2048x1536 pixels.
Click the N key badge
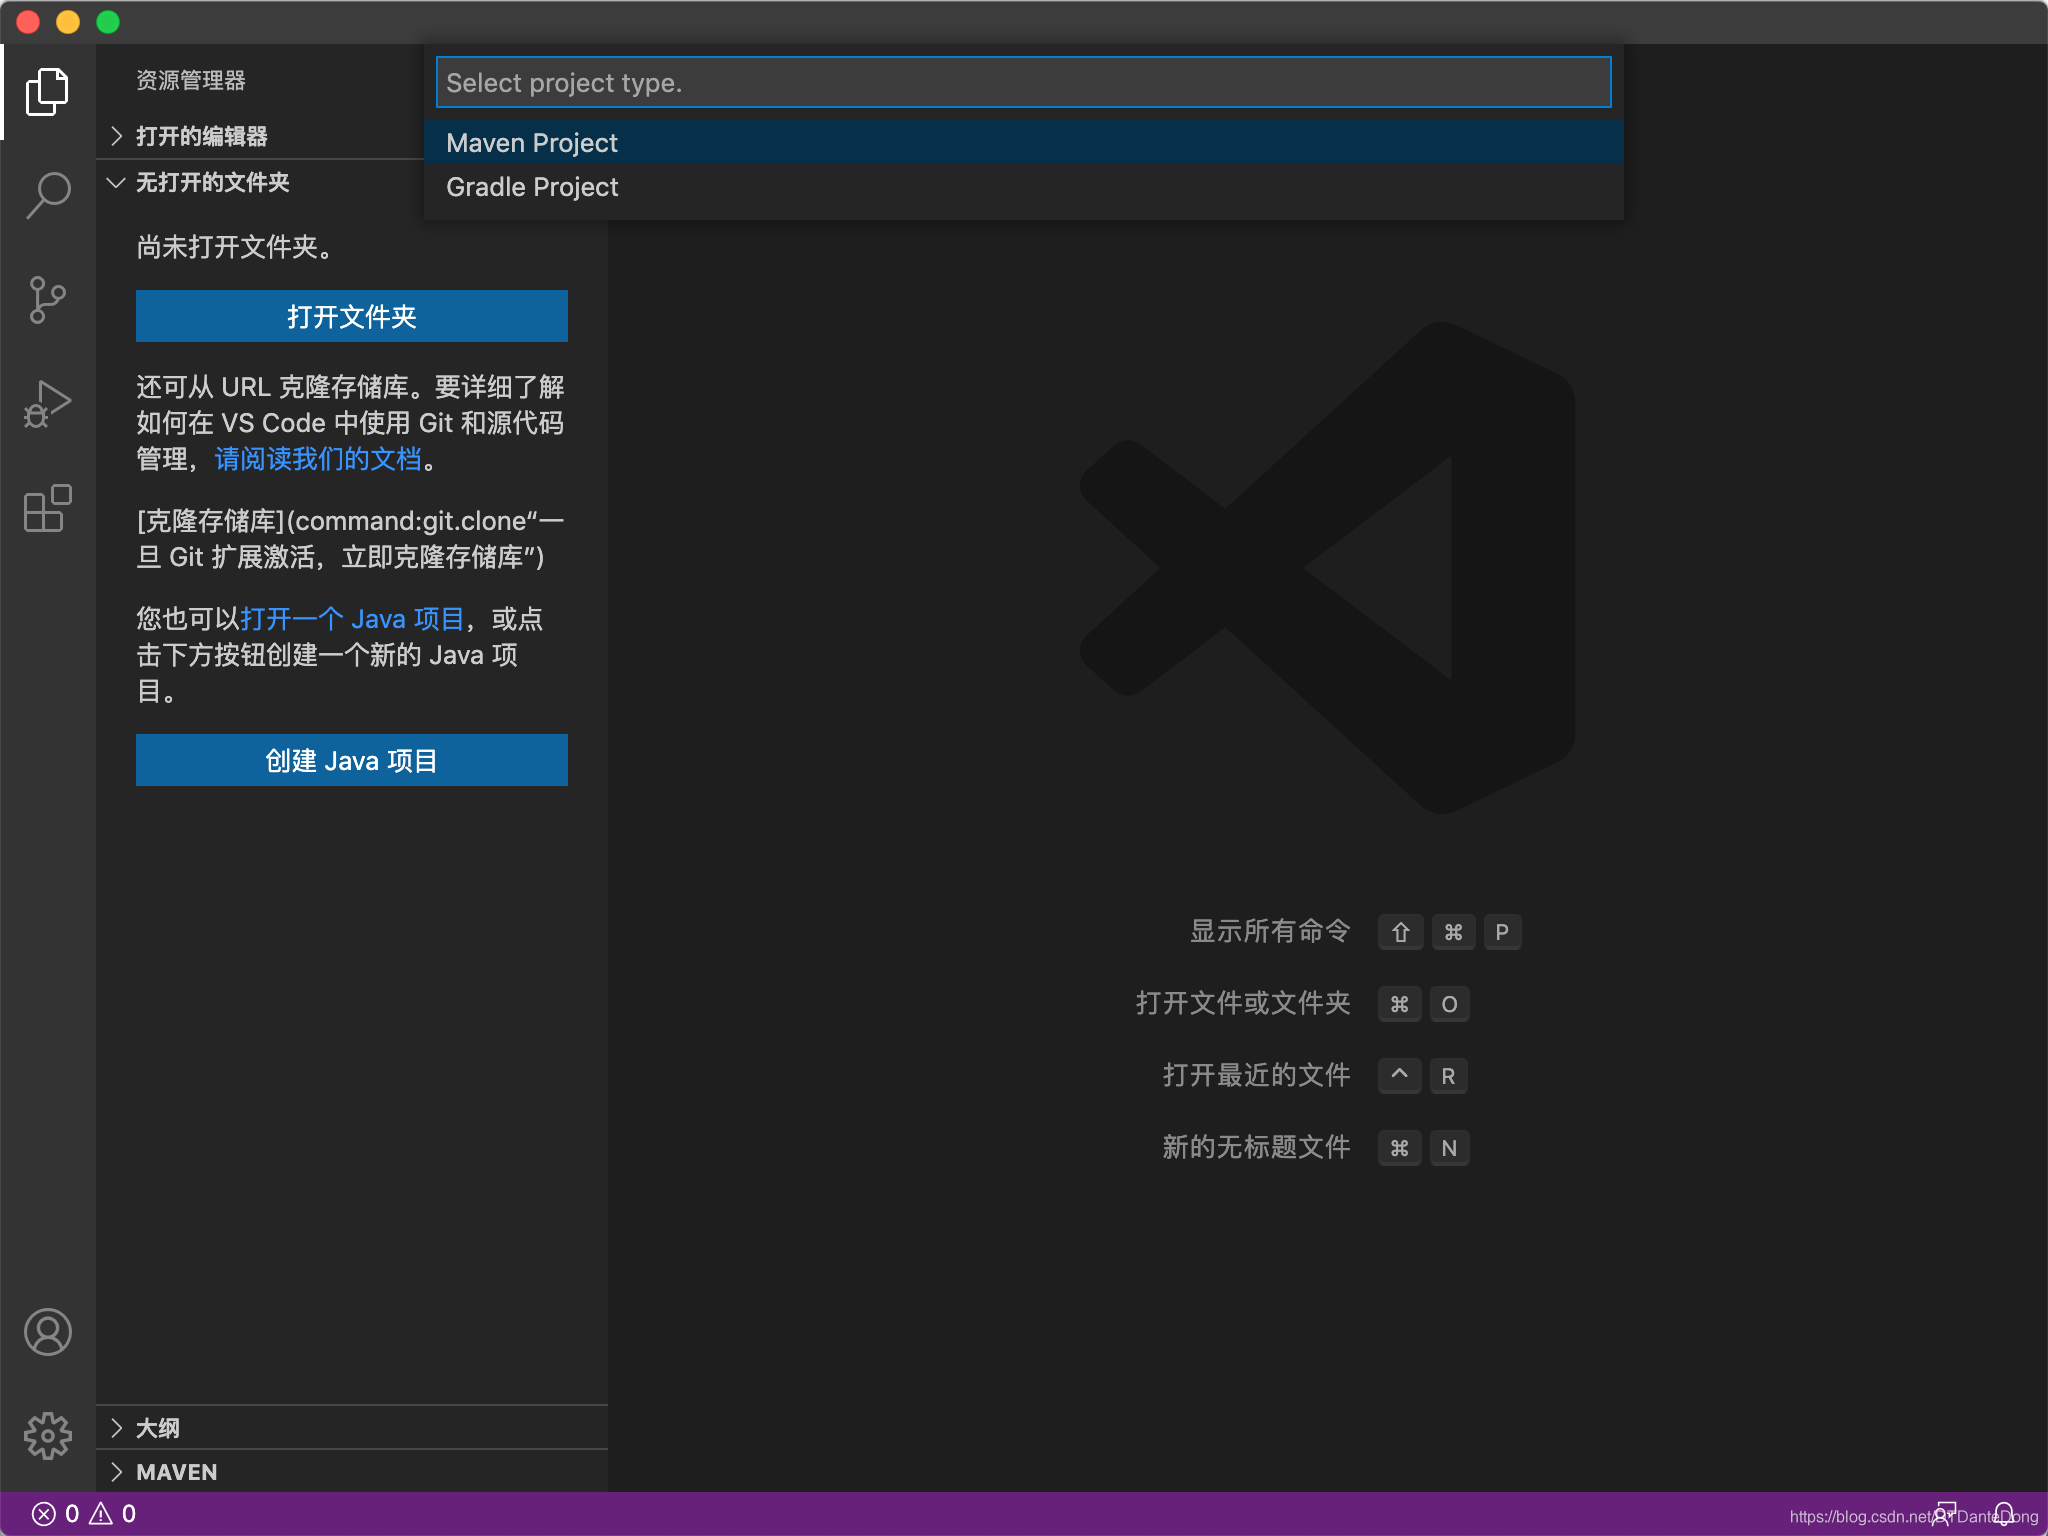(x=1449, y=1148)
